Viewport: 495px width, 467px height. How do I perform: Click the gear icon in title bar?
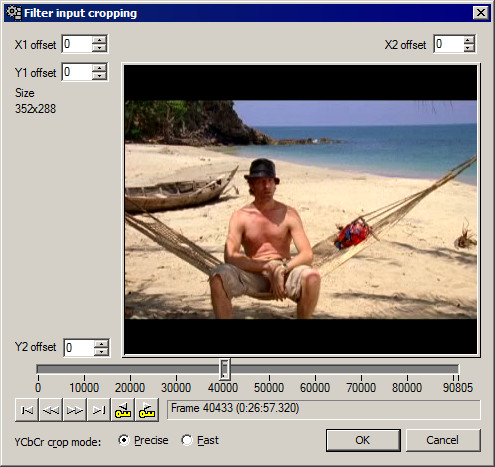[14, 13]
